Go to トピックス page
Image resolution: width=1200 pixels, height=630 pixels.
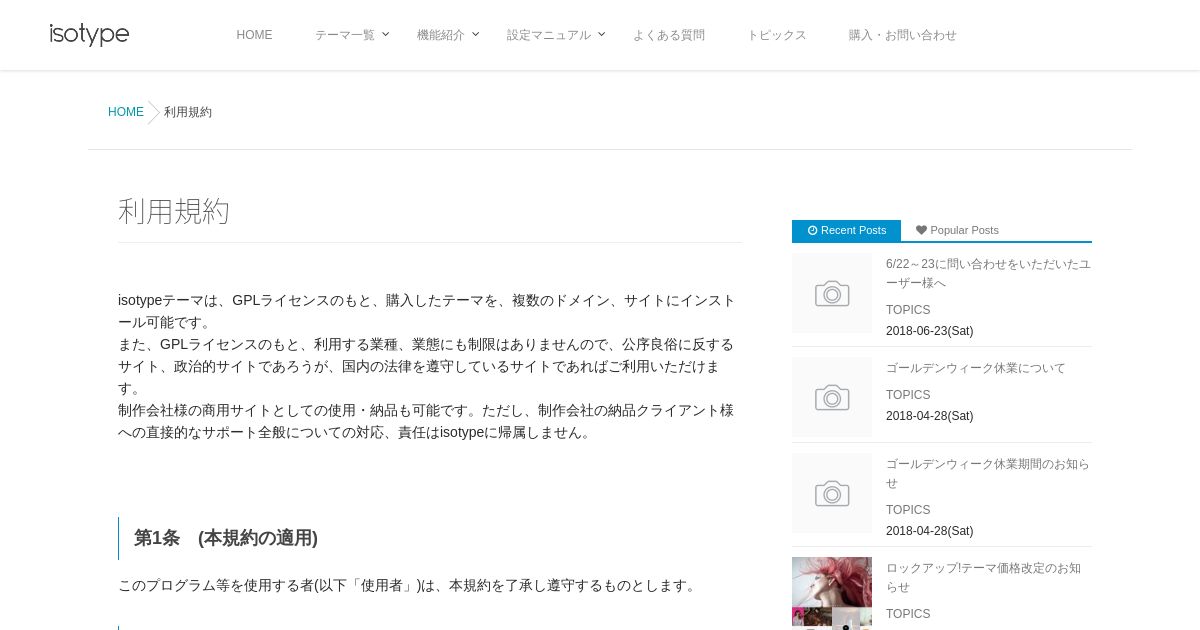pos(777,35)
